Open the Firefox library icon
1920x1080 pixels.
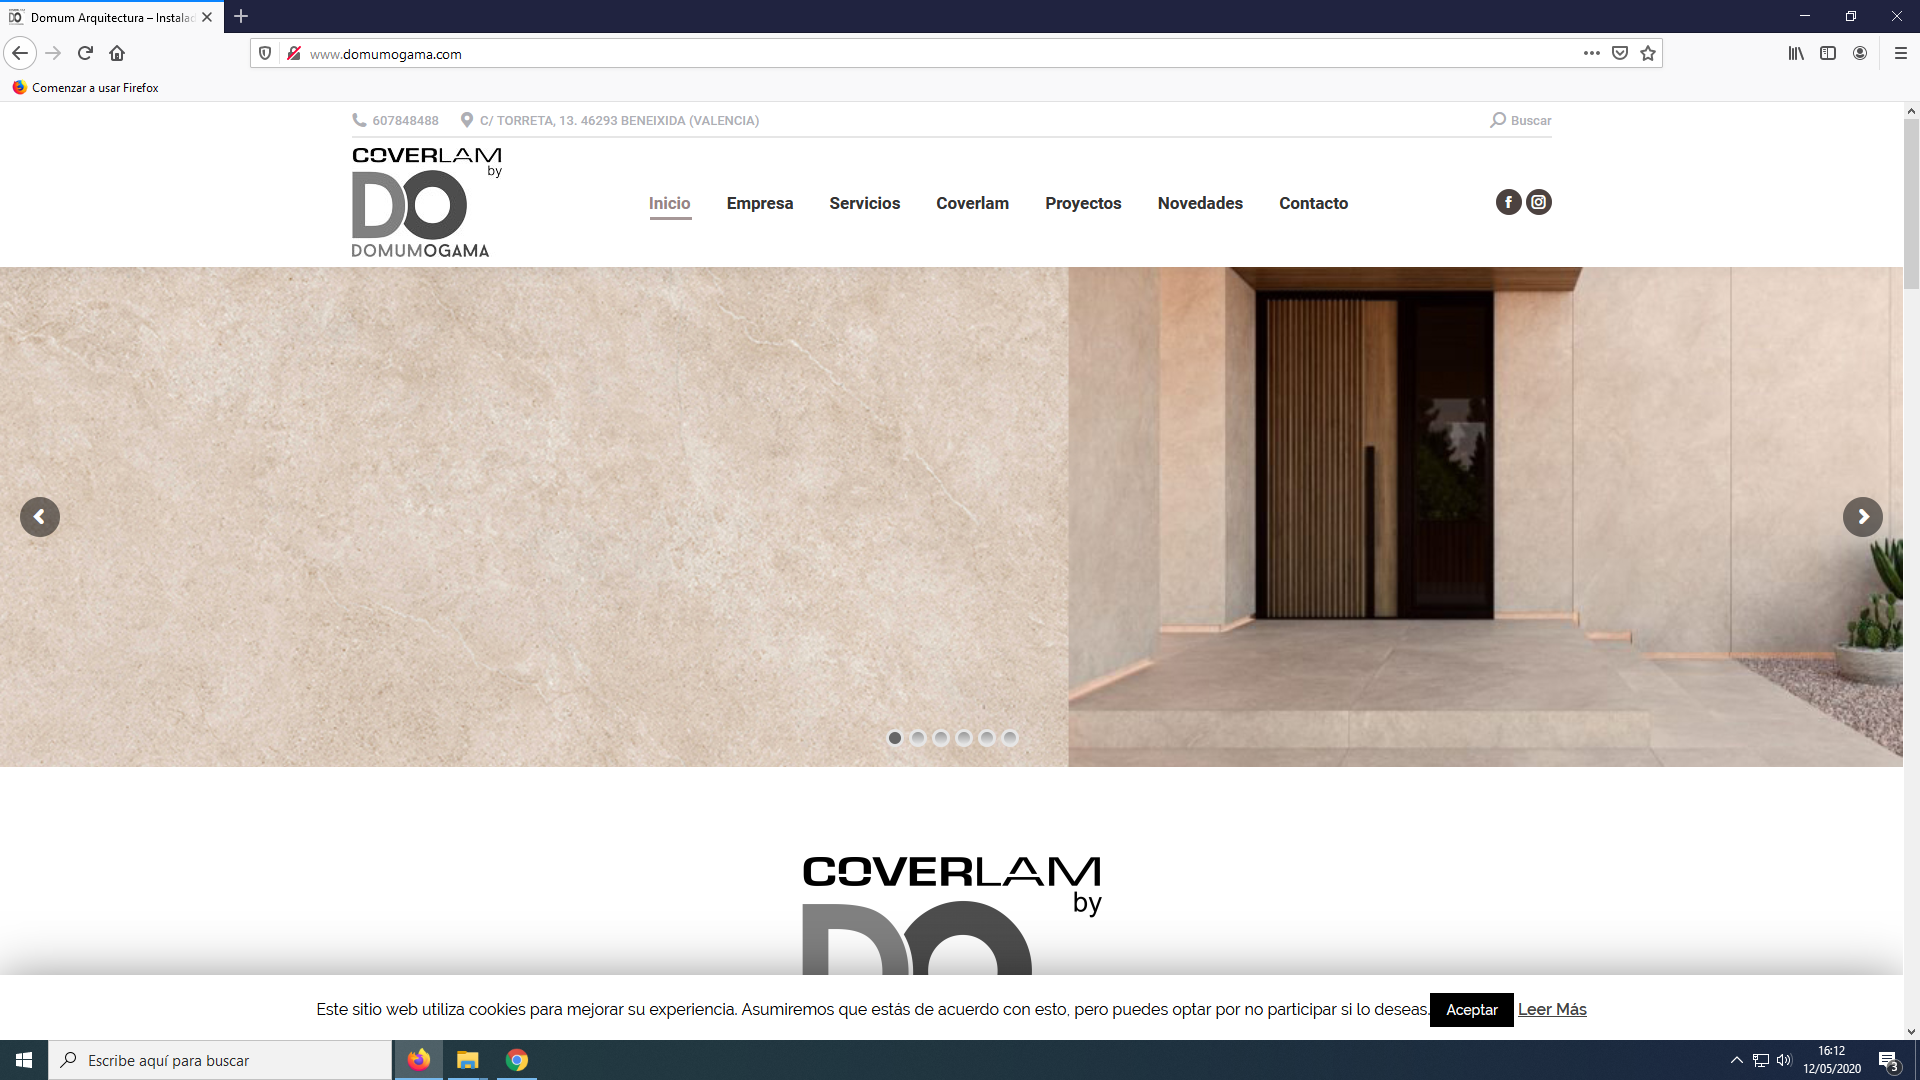click(x=1796, y=53)
